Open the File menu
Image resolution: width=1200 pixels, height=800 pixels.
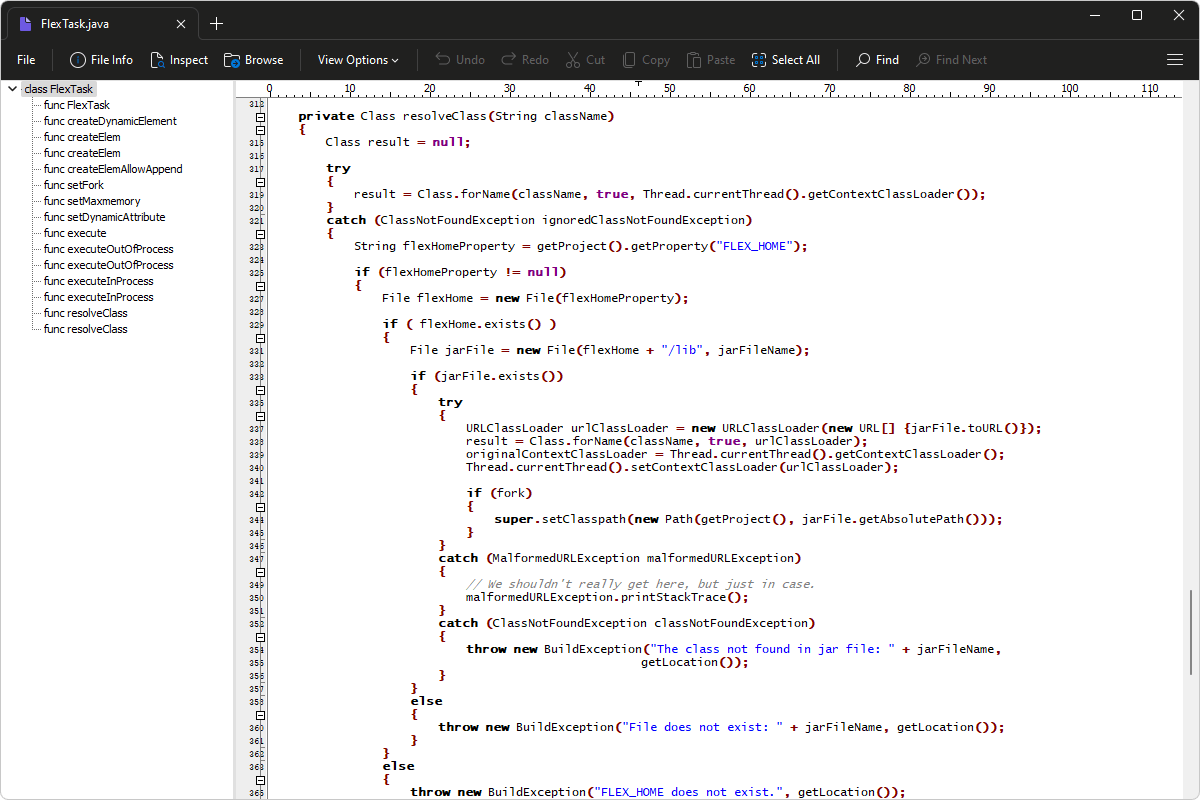[x=25, y=59]
